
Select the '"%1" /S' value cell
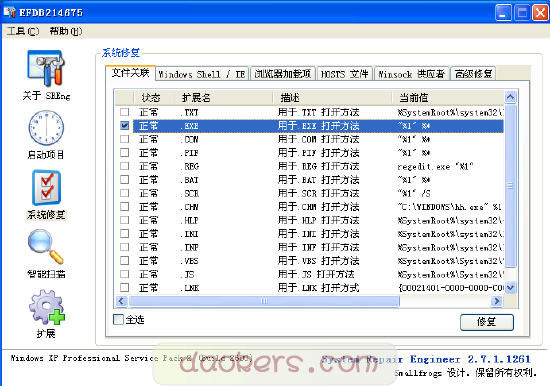click(x=414, y=193)
